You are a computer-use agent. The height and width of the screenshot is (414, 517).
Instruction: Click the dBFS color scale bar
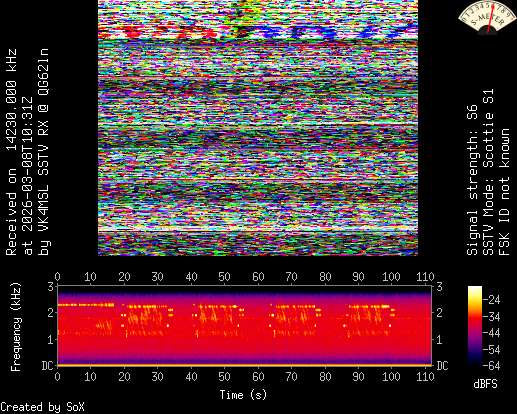click(x=475, y=326)
